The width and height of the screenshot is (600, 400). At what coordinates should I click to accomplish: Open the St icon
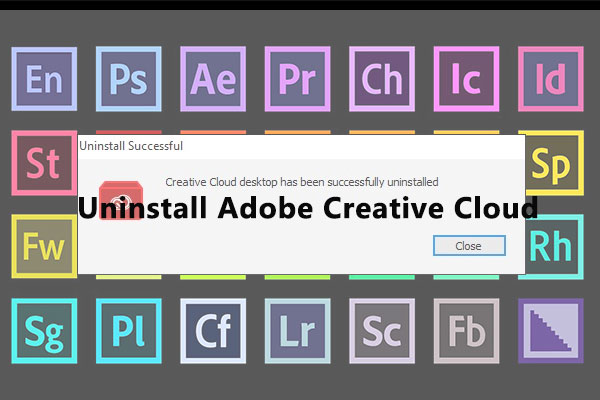tap(44, 163)
